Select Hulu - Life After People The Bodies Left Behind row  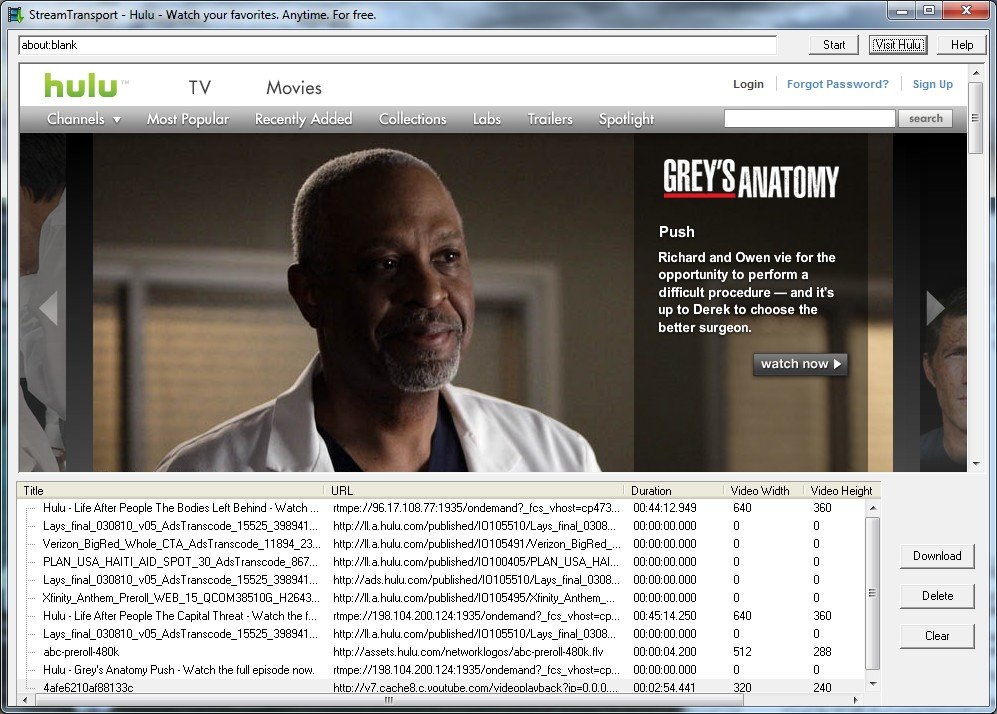tap(441, 508)
